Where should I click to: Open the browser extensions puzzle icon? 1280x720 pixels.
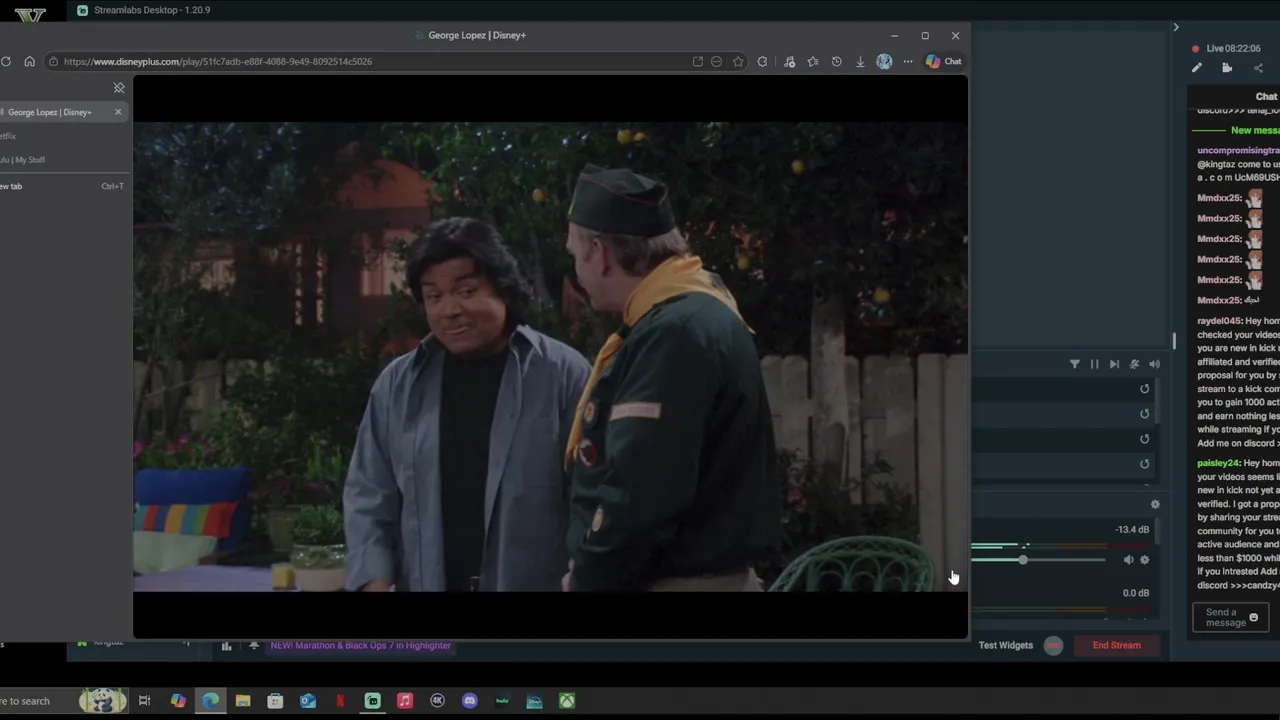pyautogui.click(x=762, y=61)
